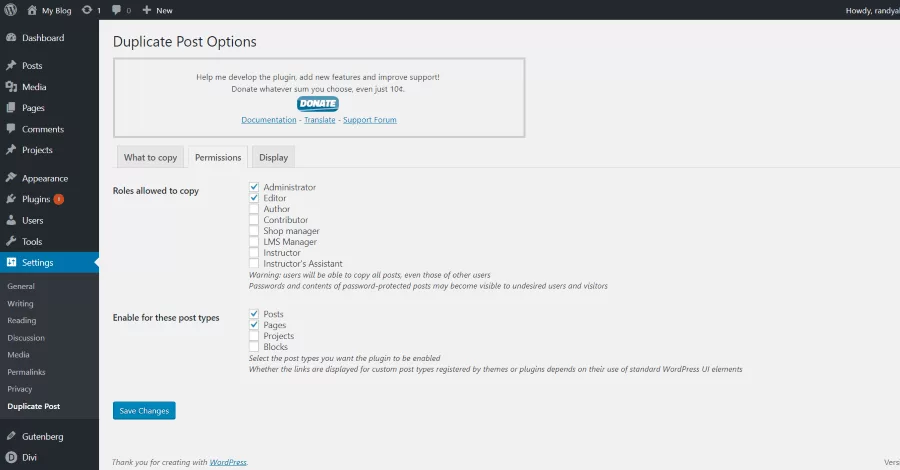Check the LMS Manager role
Viewport: 900px width, 470px height.
tap(254, 241)
